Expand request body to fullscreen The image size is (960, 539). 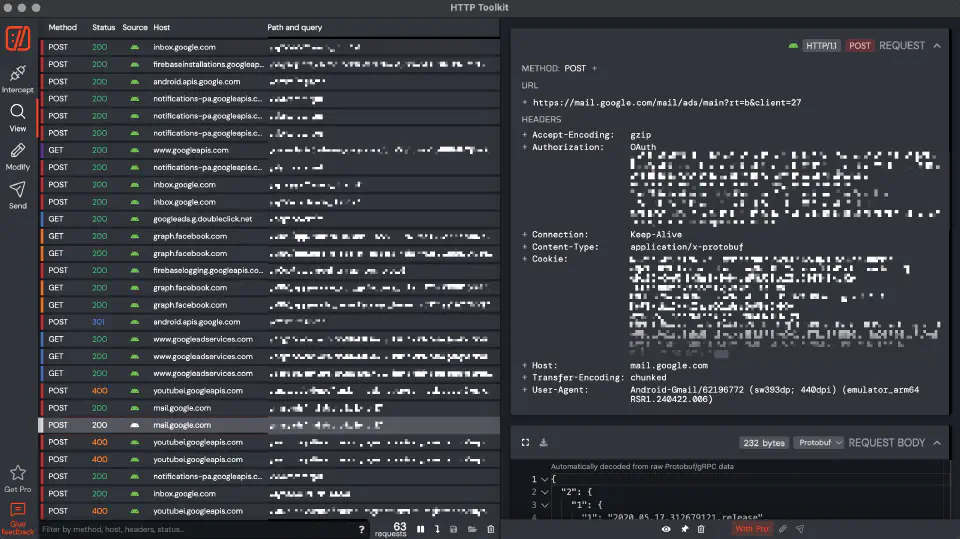pos(525,442)
